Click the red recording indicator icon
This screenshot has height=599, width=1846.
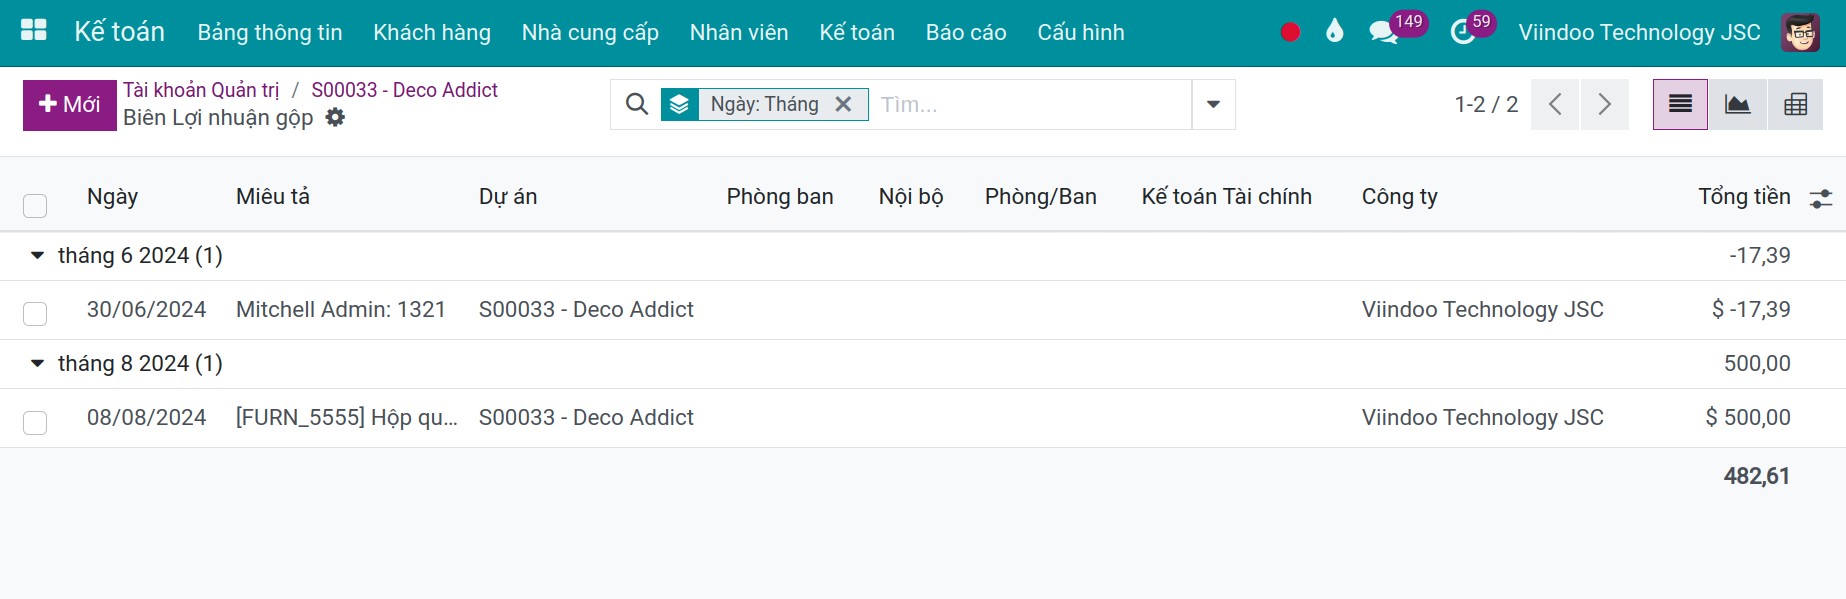pyautogui.click(x=1290, y=32)
